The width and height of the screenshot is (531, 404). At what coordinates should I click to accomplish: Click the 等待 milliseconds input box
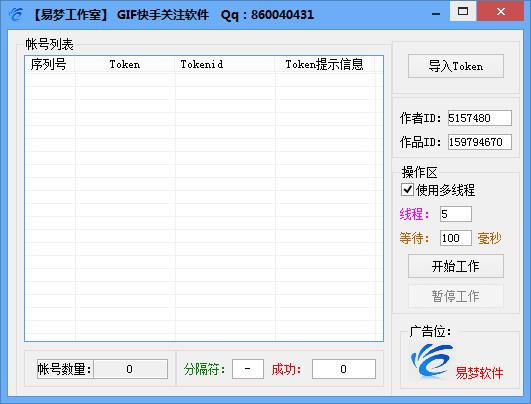456,238
